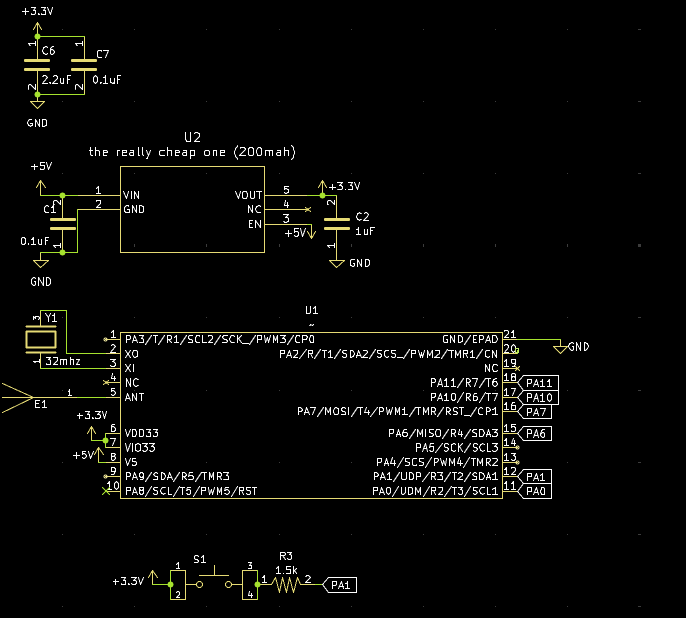This screenshot has height=618, width=686.
Task: Click the +3.3V power symbol beside S1
Action: 153,577
